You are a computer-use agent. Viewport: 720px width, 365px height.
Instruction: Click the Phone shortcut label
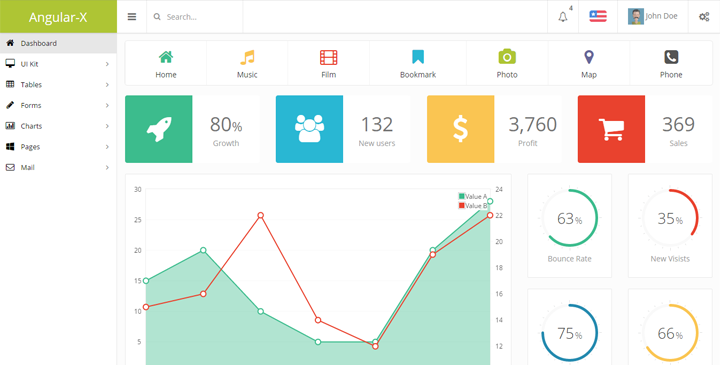[x=671, y=74]
